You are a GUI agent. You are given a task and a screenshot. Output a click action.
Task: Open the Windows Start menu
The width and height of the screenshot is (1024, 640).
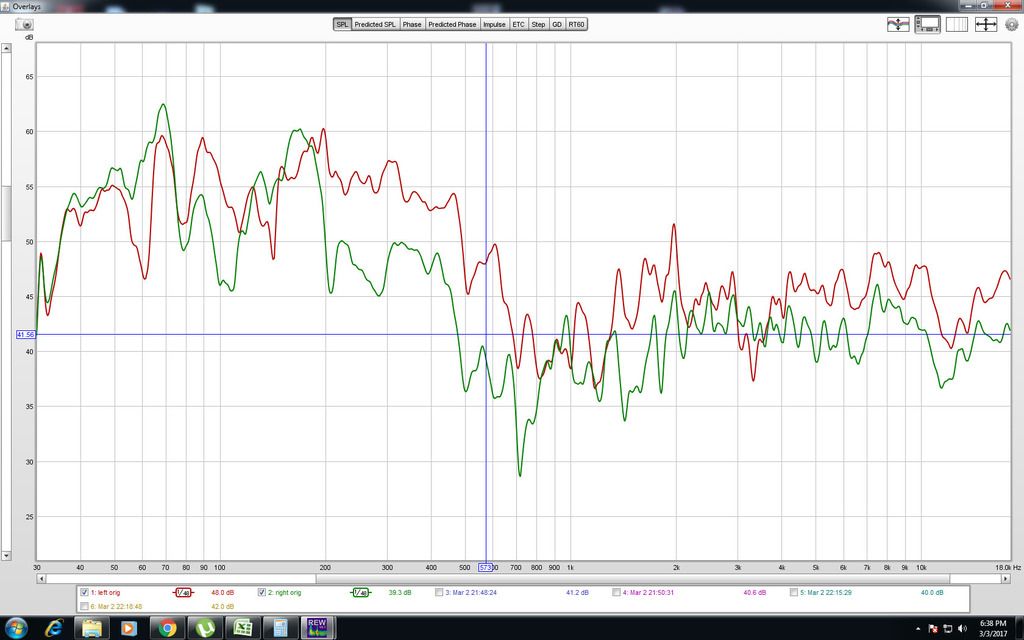pos(16,628)
